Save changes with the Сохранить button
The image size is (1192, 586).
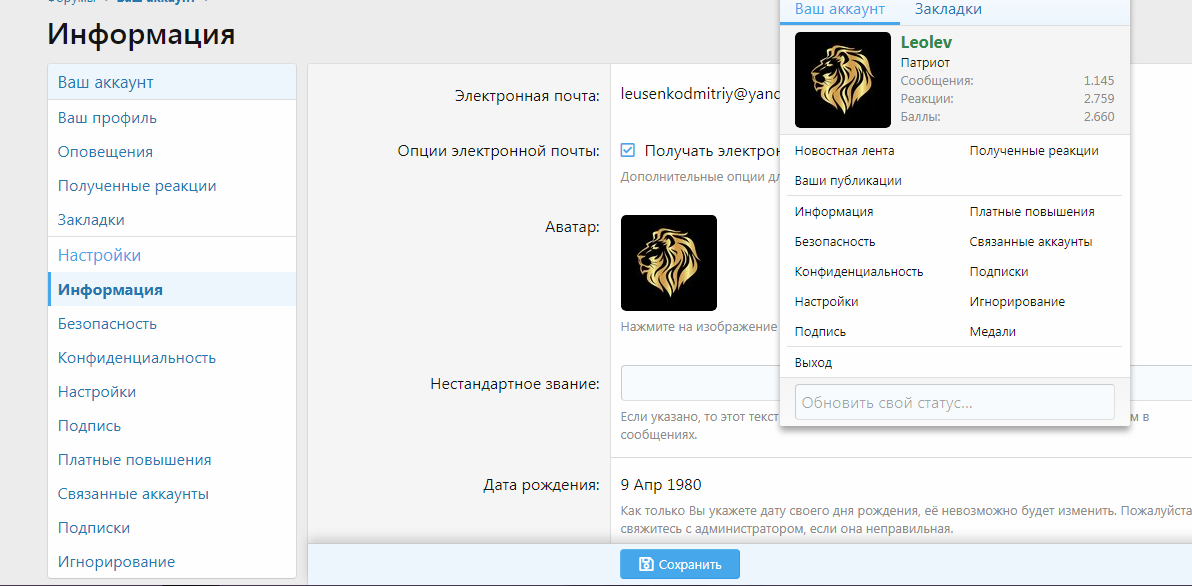[680, 564]
